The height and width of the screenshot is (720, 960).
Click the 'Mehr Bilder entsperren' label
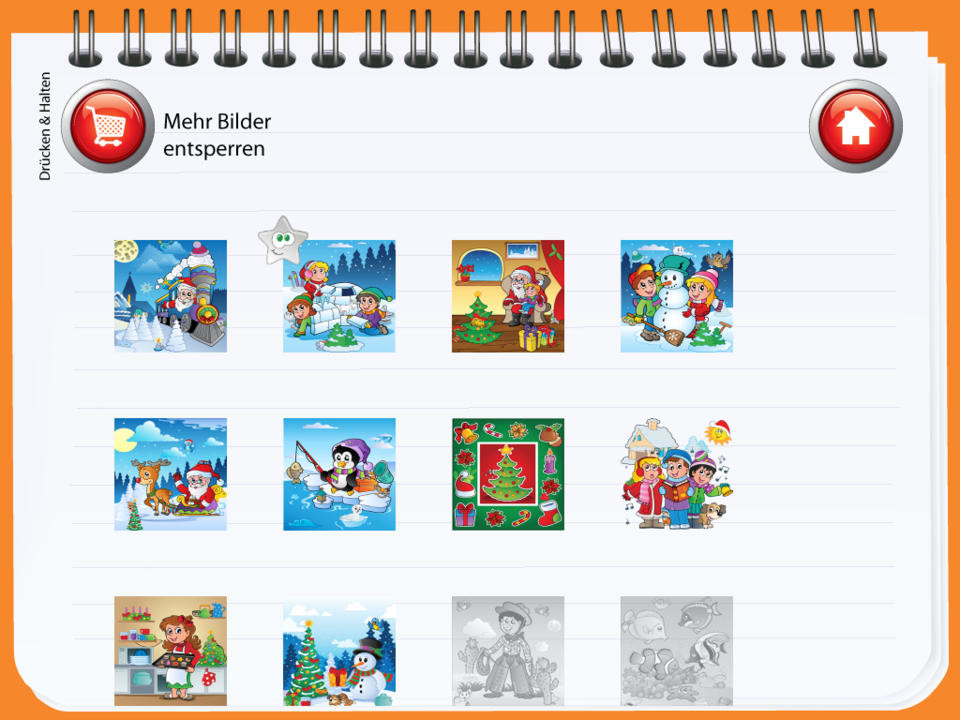[217, 135]
